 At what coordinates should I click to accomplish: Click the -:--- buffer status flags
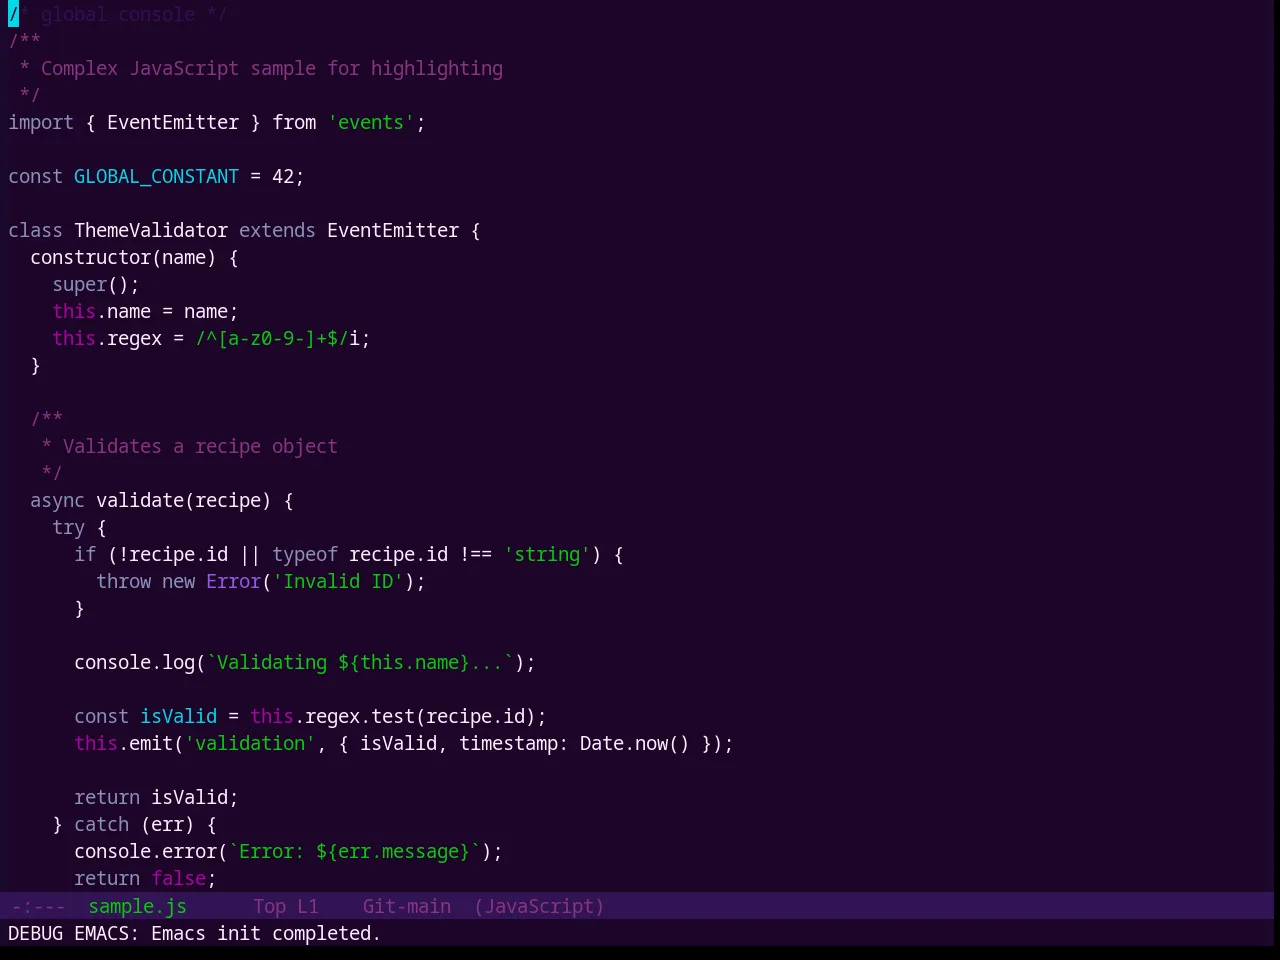[x=38, y=906]
